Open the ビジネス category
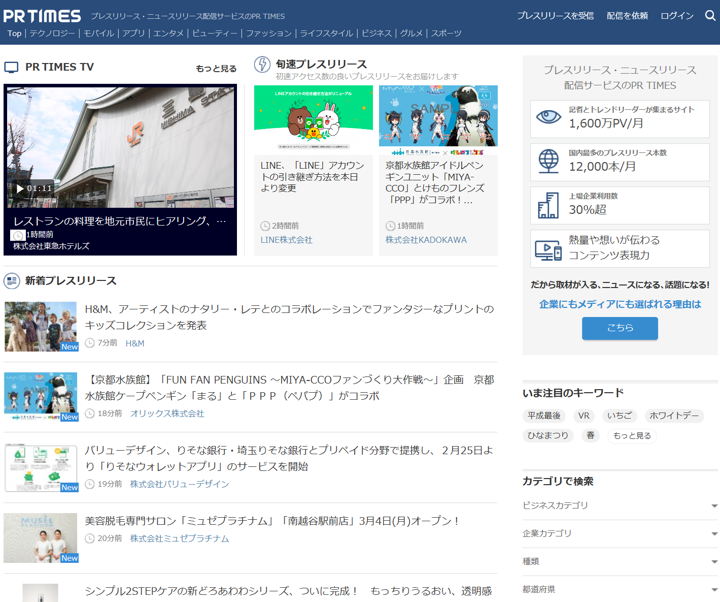This screenshot has height=602, width=720. 377,33
